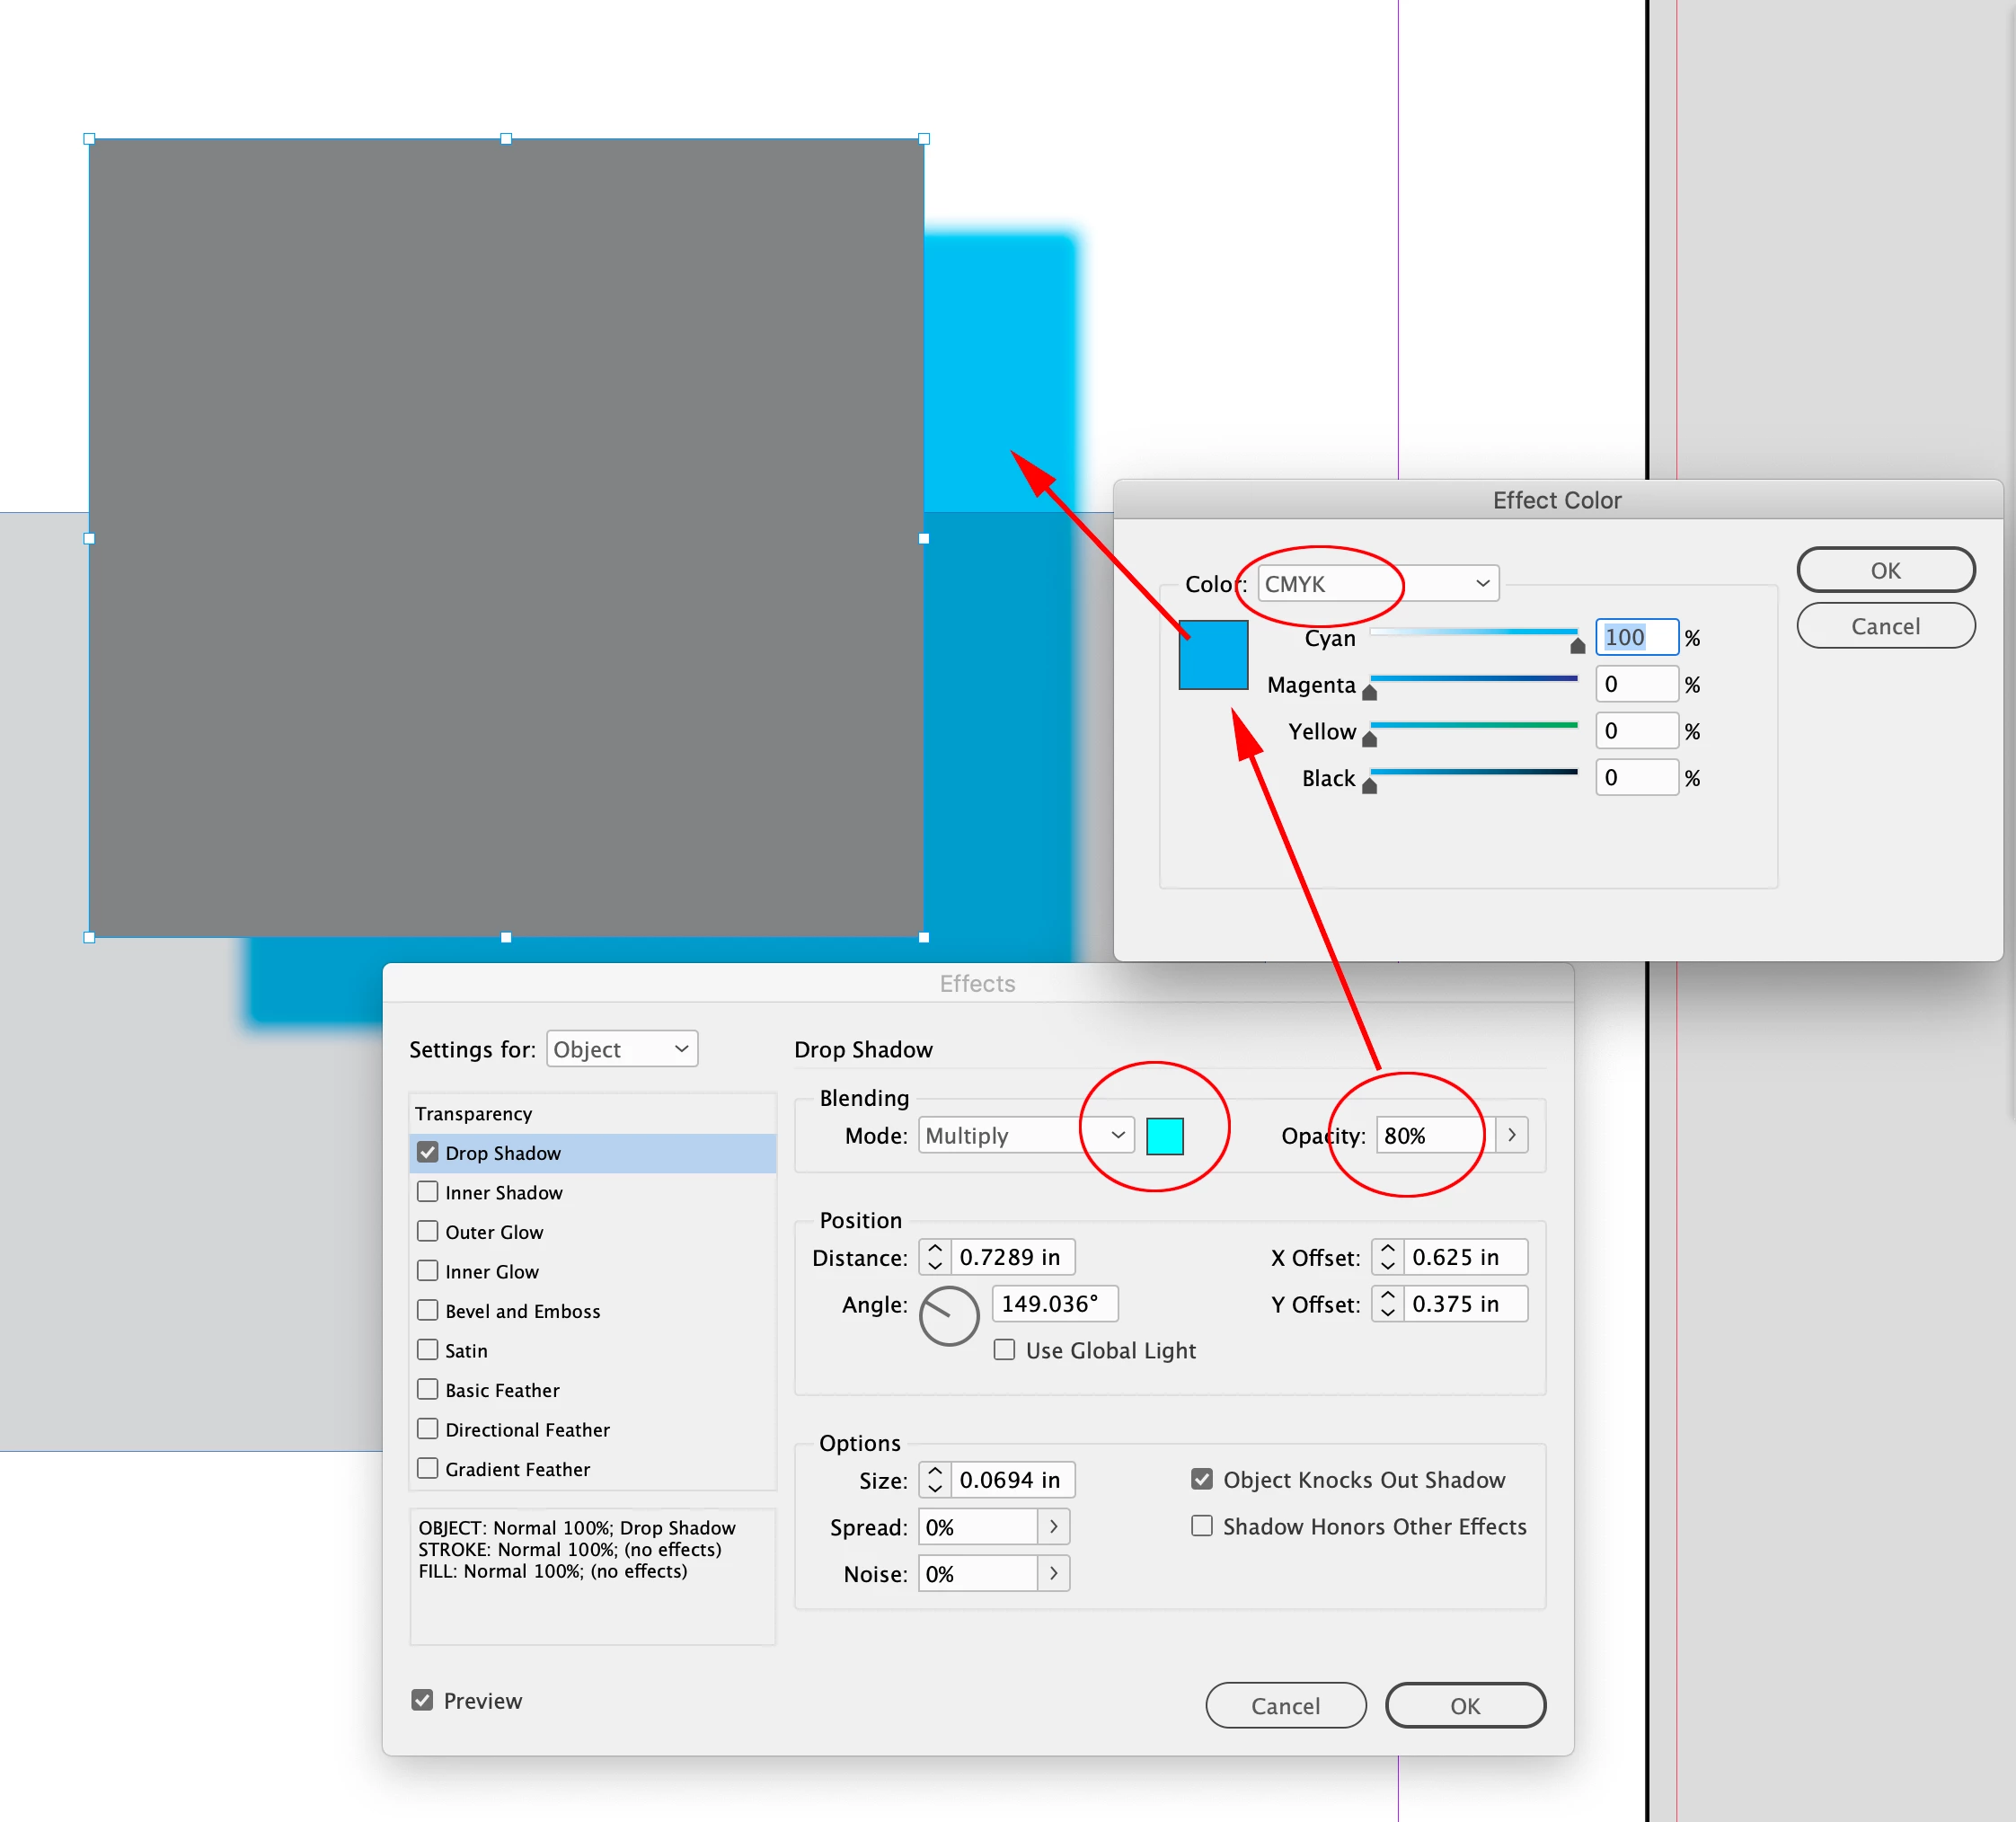The image size is (2016, 1822).
Task: Click OK in Effect Color dialog
Action: (x=1884, y=570)
